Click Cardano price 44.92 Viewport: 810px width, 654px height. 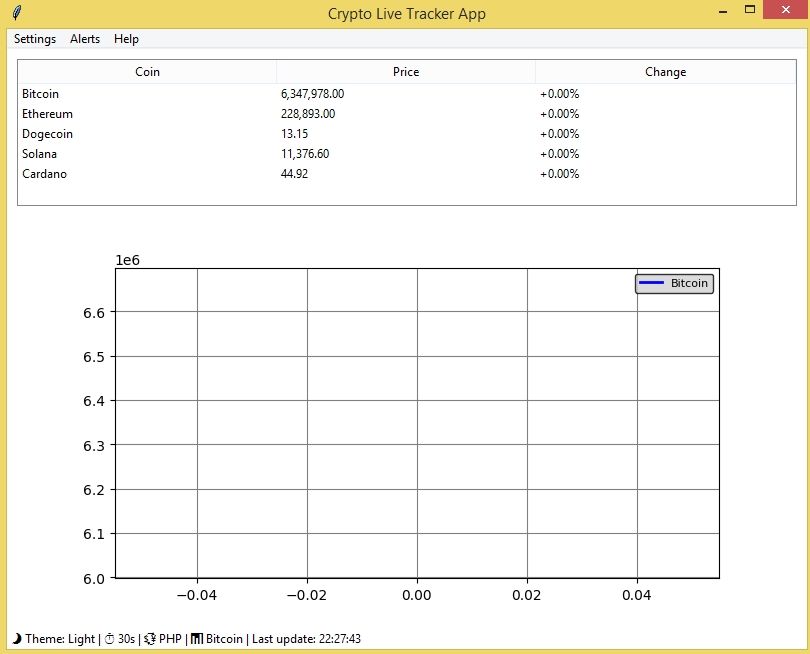294,174
